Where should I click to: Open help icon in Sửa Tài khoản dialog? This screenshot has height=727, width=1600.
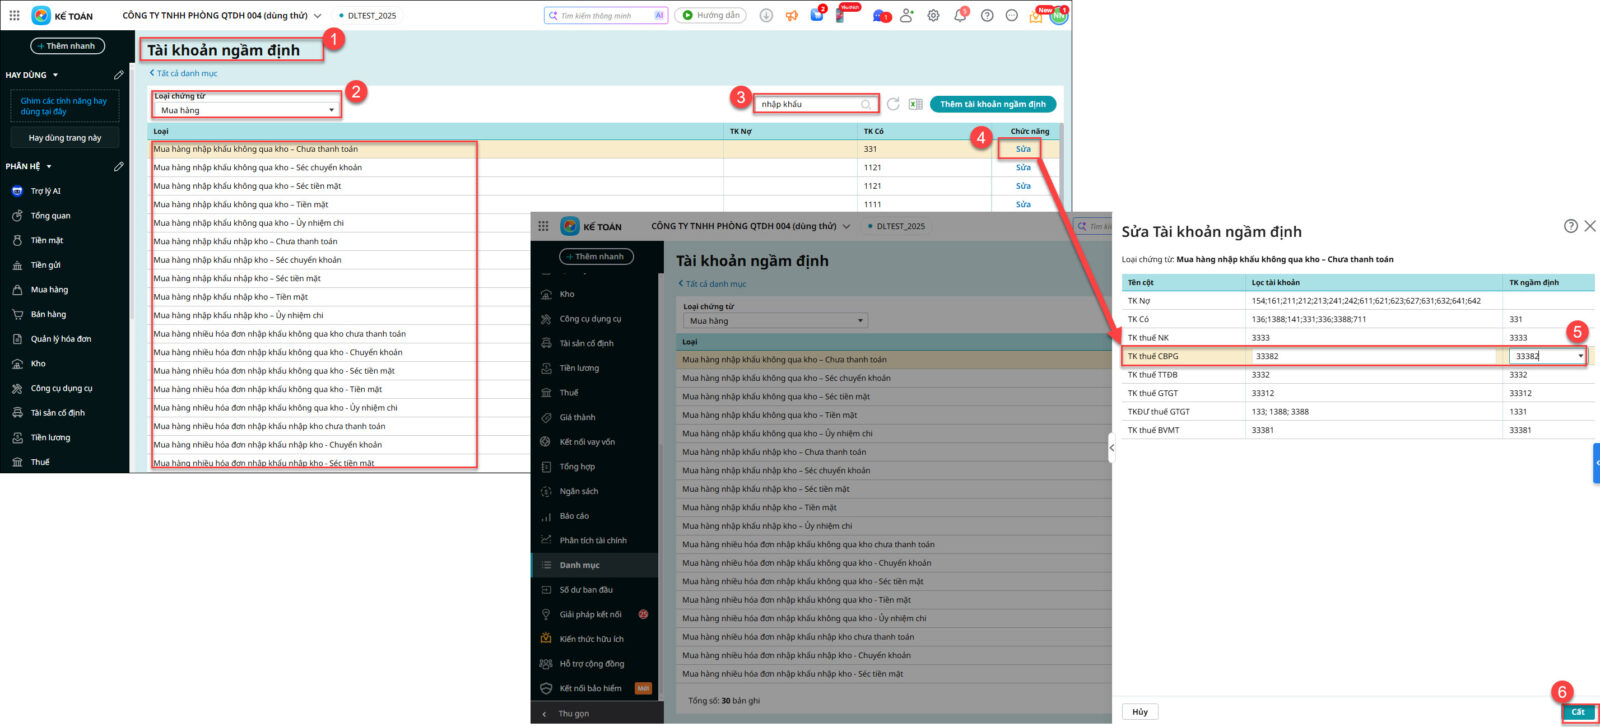1570,226
